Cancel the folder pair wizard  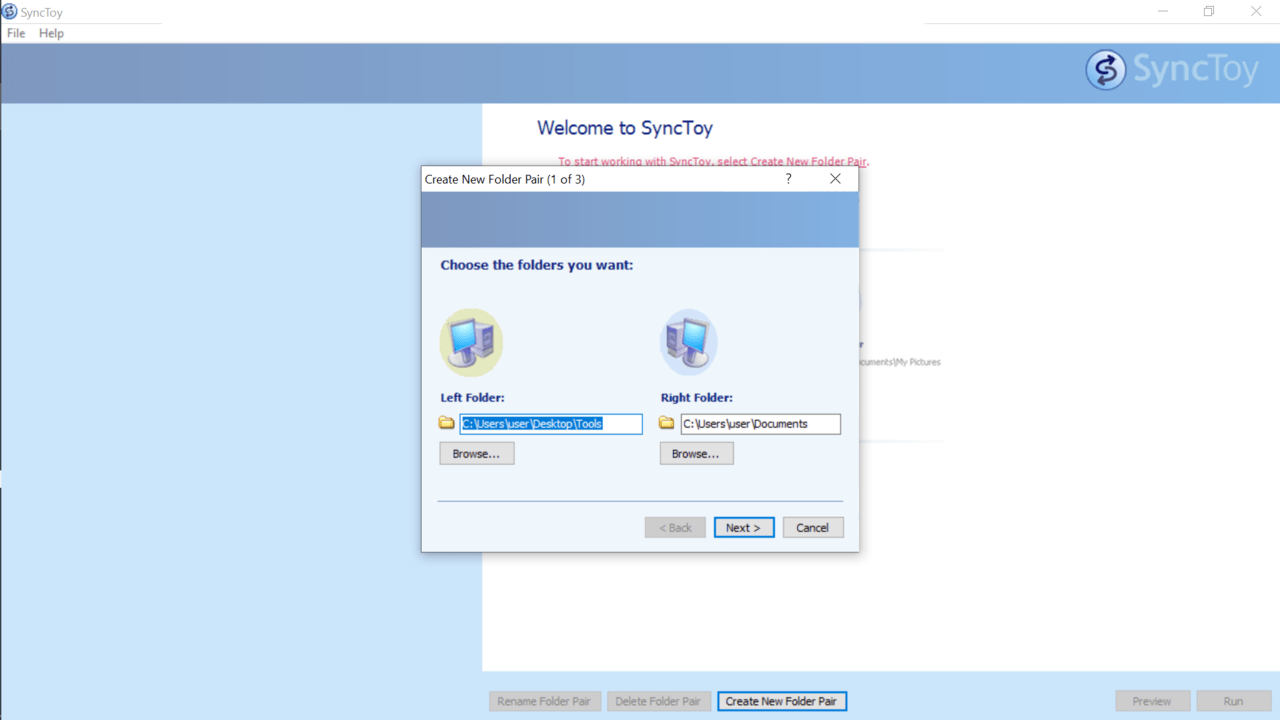tap(813, 527)
